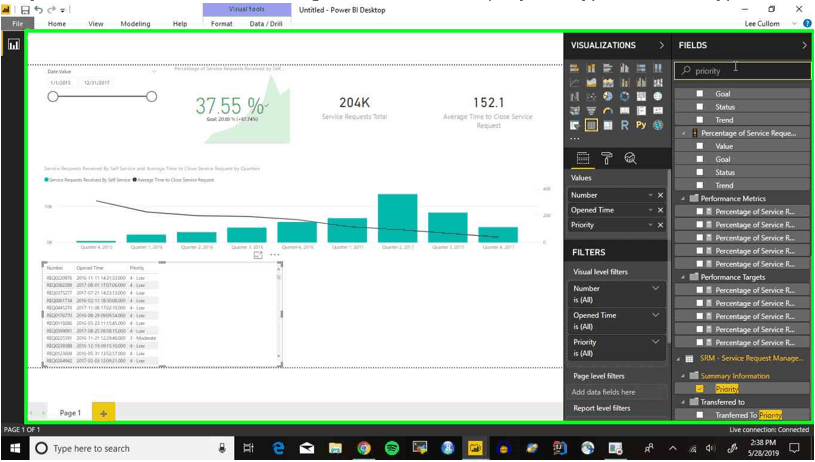Choose the Line chart visualization
Image resolution: width=815 pixels, height=462 pixels.
574,82
